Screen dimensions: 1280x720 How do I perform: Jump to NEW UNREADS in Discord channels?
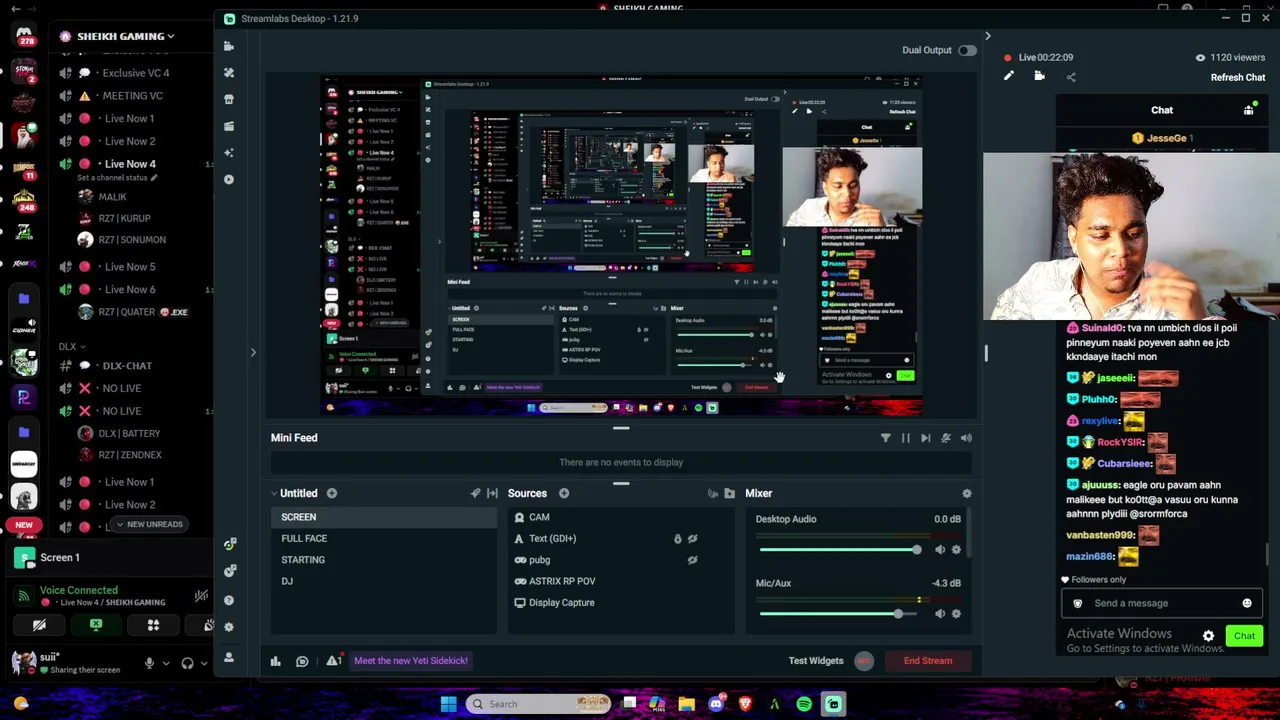pos(150,524)
